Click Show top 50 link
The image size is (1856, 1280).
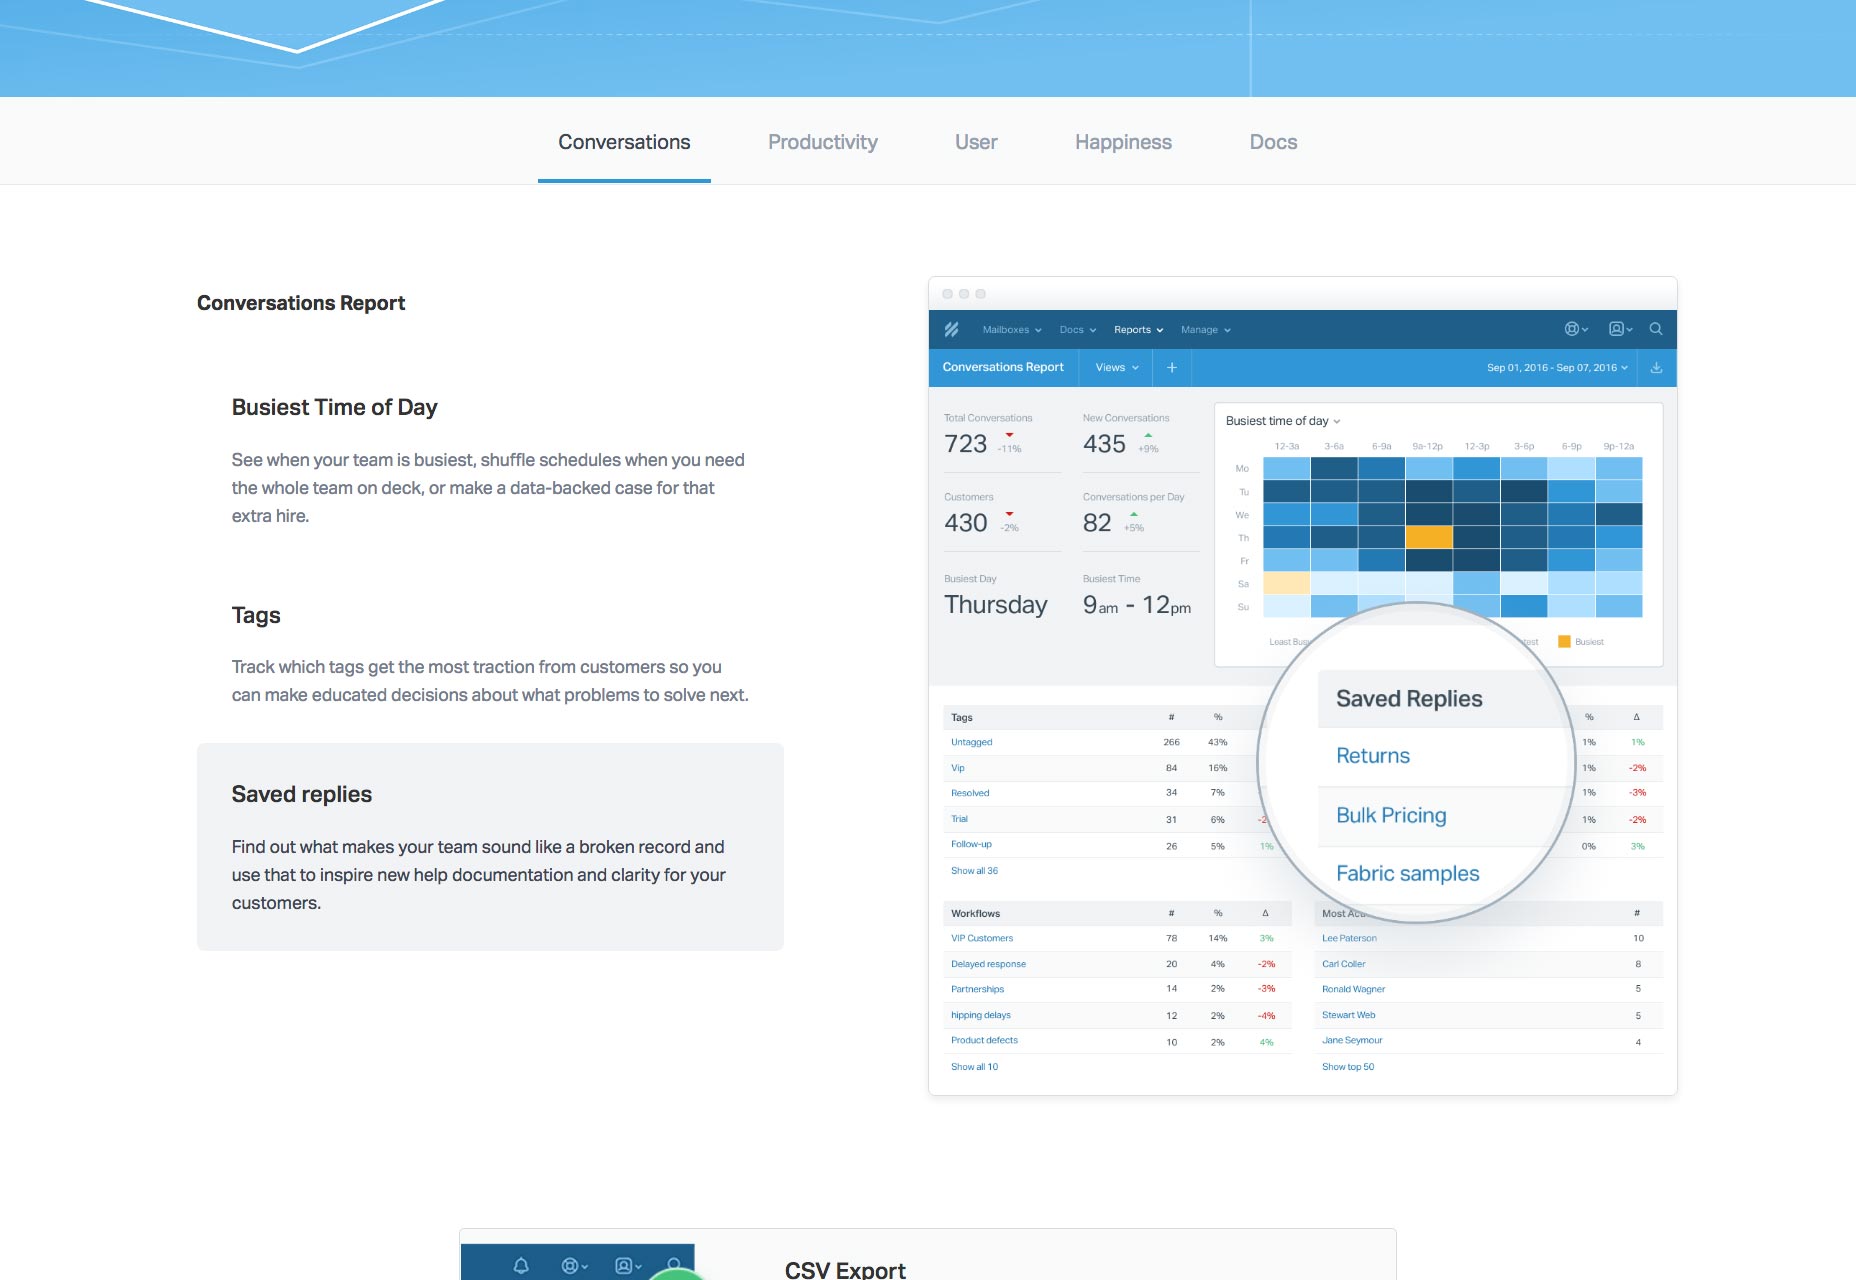[1348, 1067]
